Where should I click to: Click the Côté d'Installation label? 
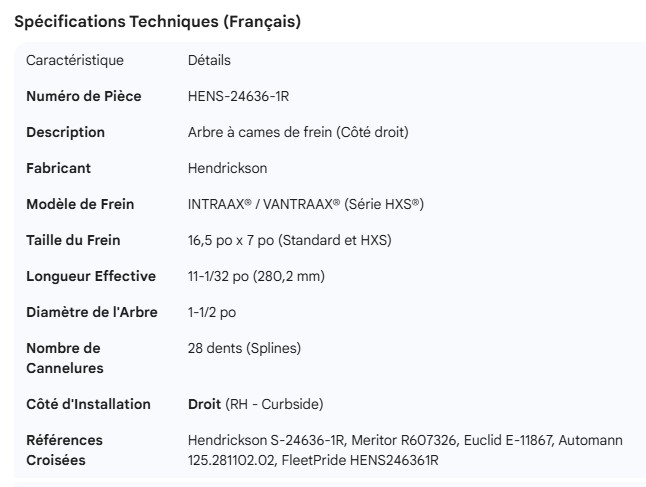point(88,404)
